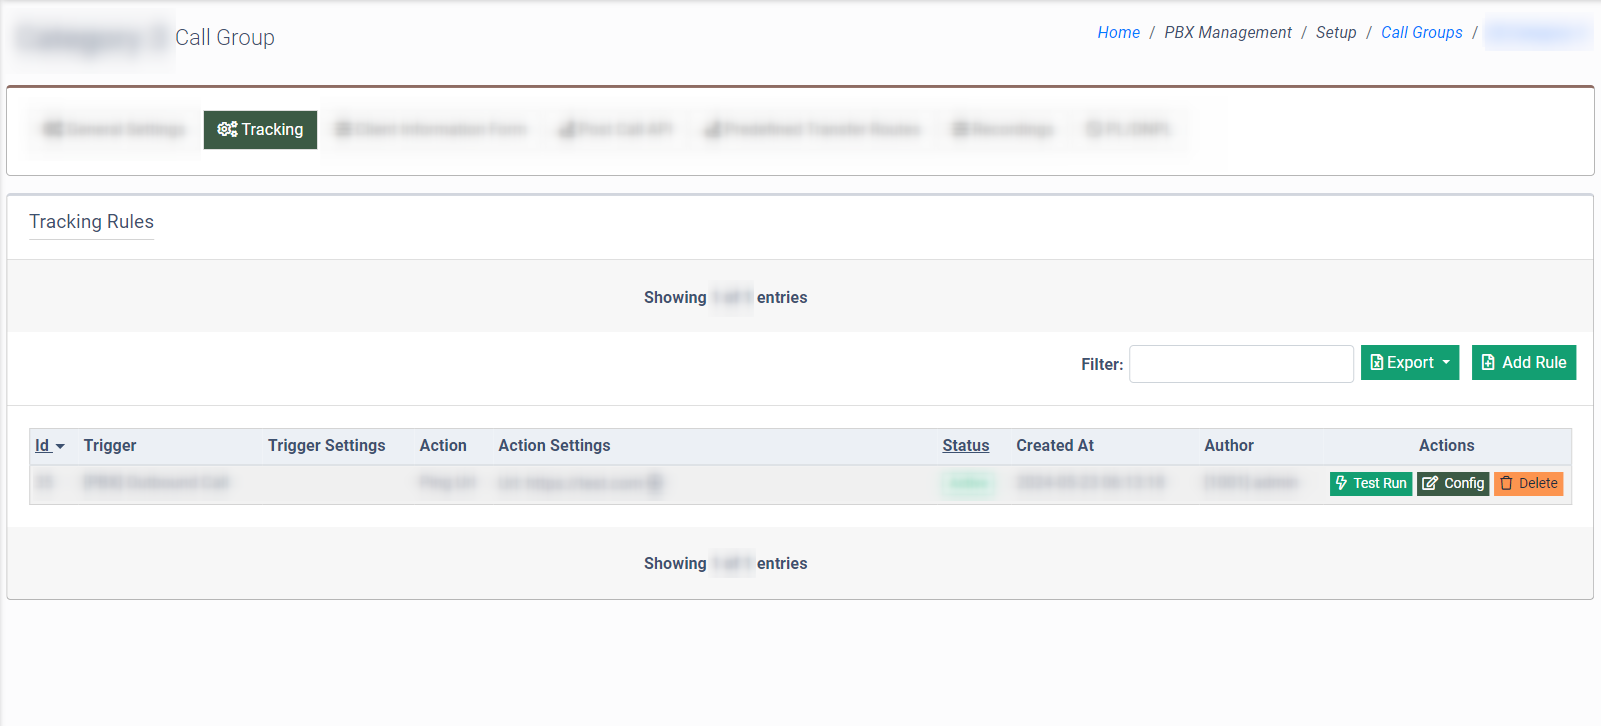Viewport: 1601px width, 726px height.
Task: Click the gears icon on Tracking tab
Action: pos(227,129)
